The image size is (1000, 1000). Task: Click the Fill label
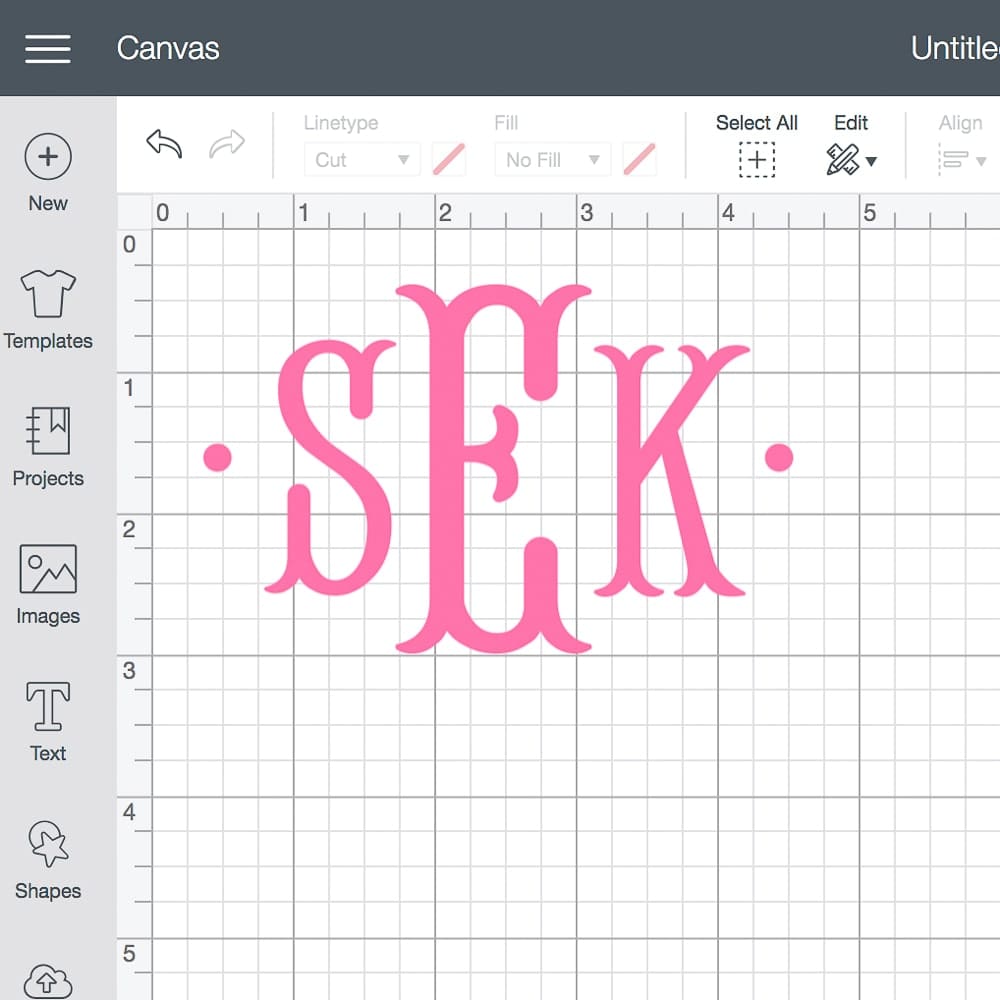tap(506, 122)
